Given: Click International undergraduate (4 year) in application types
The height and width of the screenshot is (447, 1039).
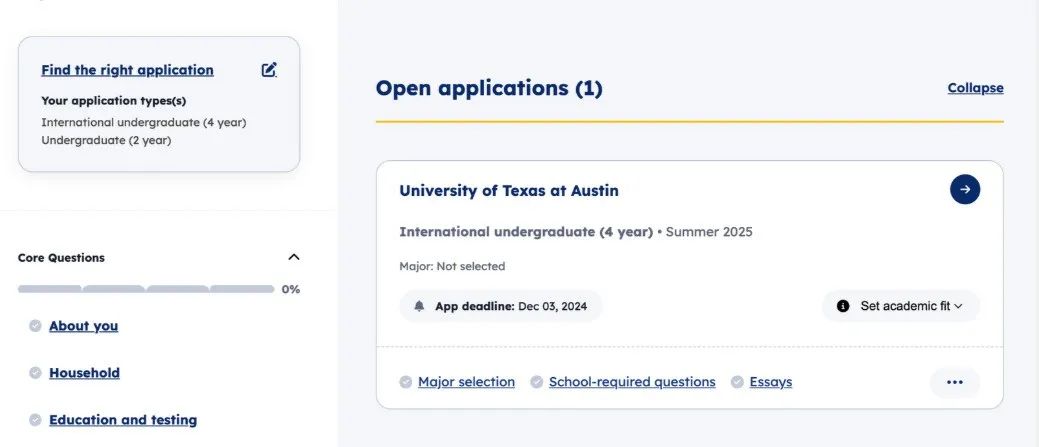Looking at the screenshot, I should tap(144, 123).
